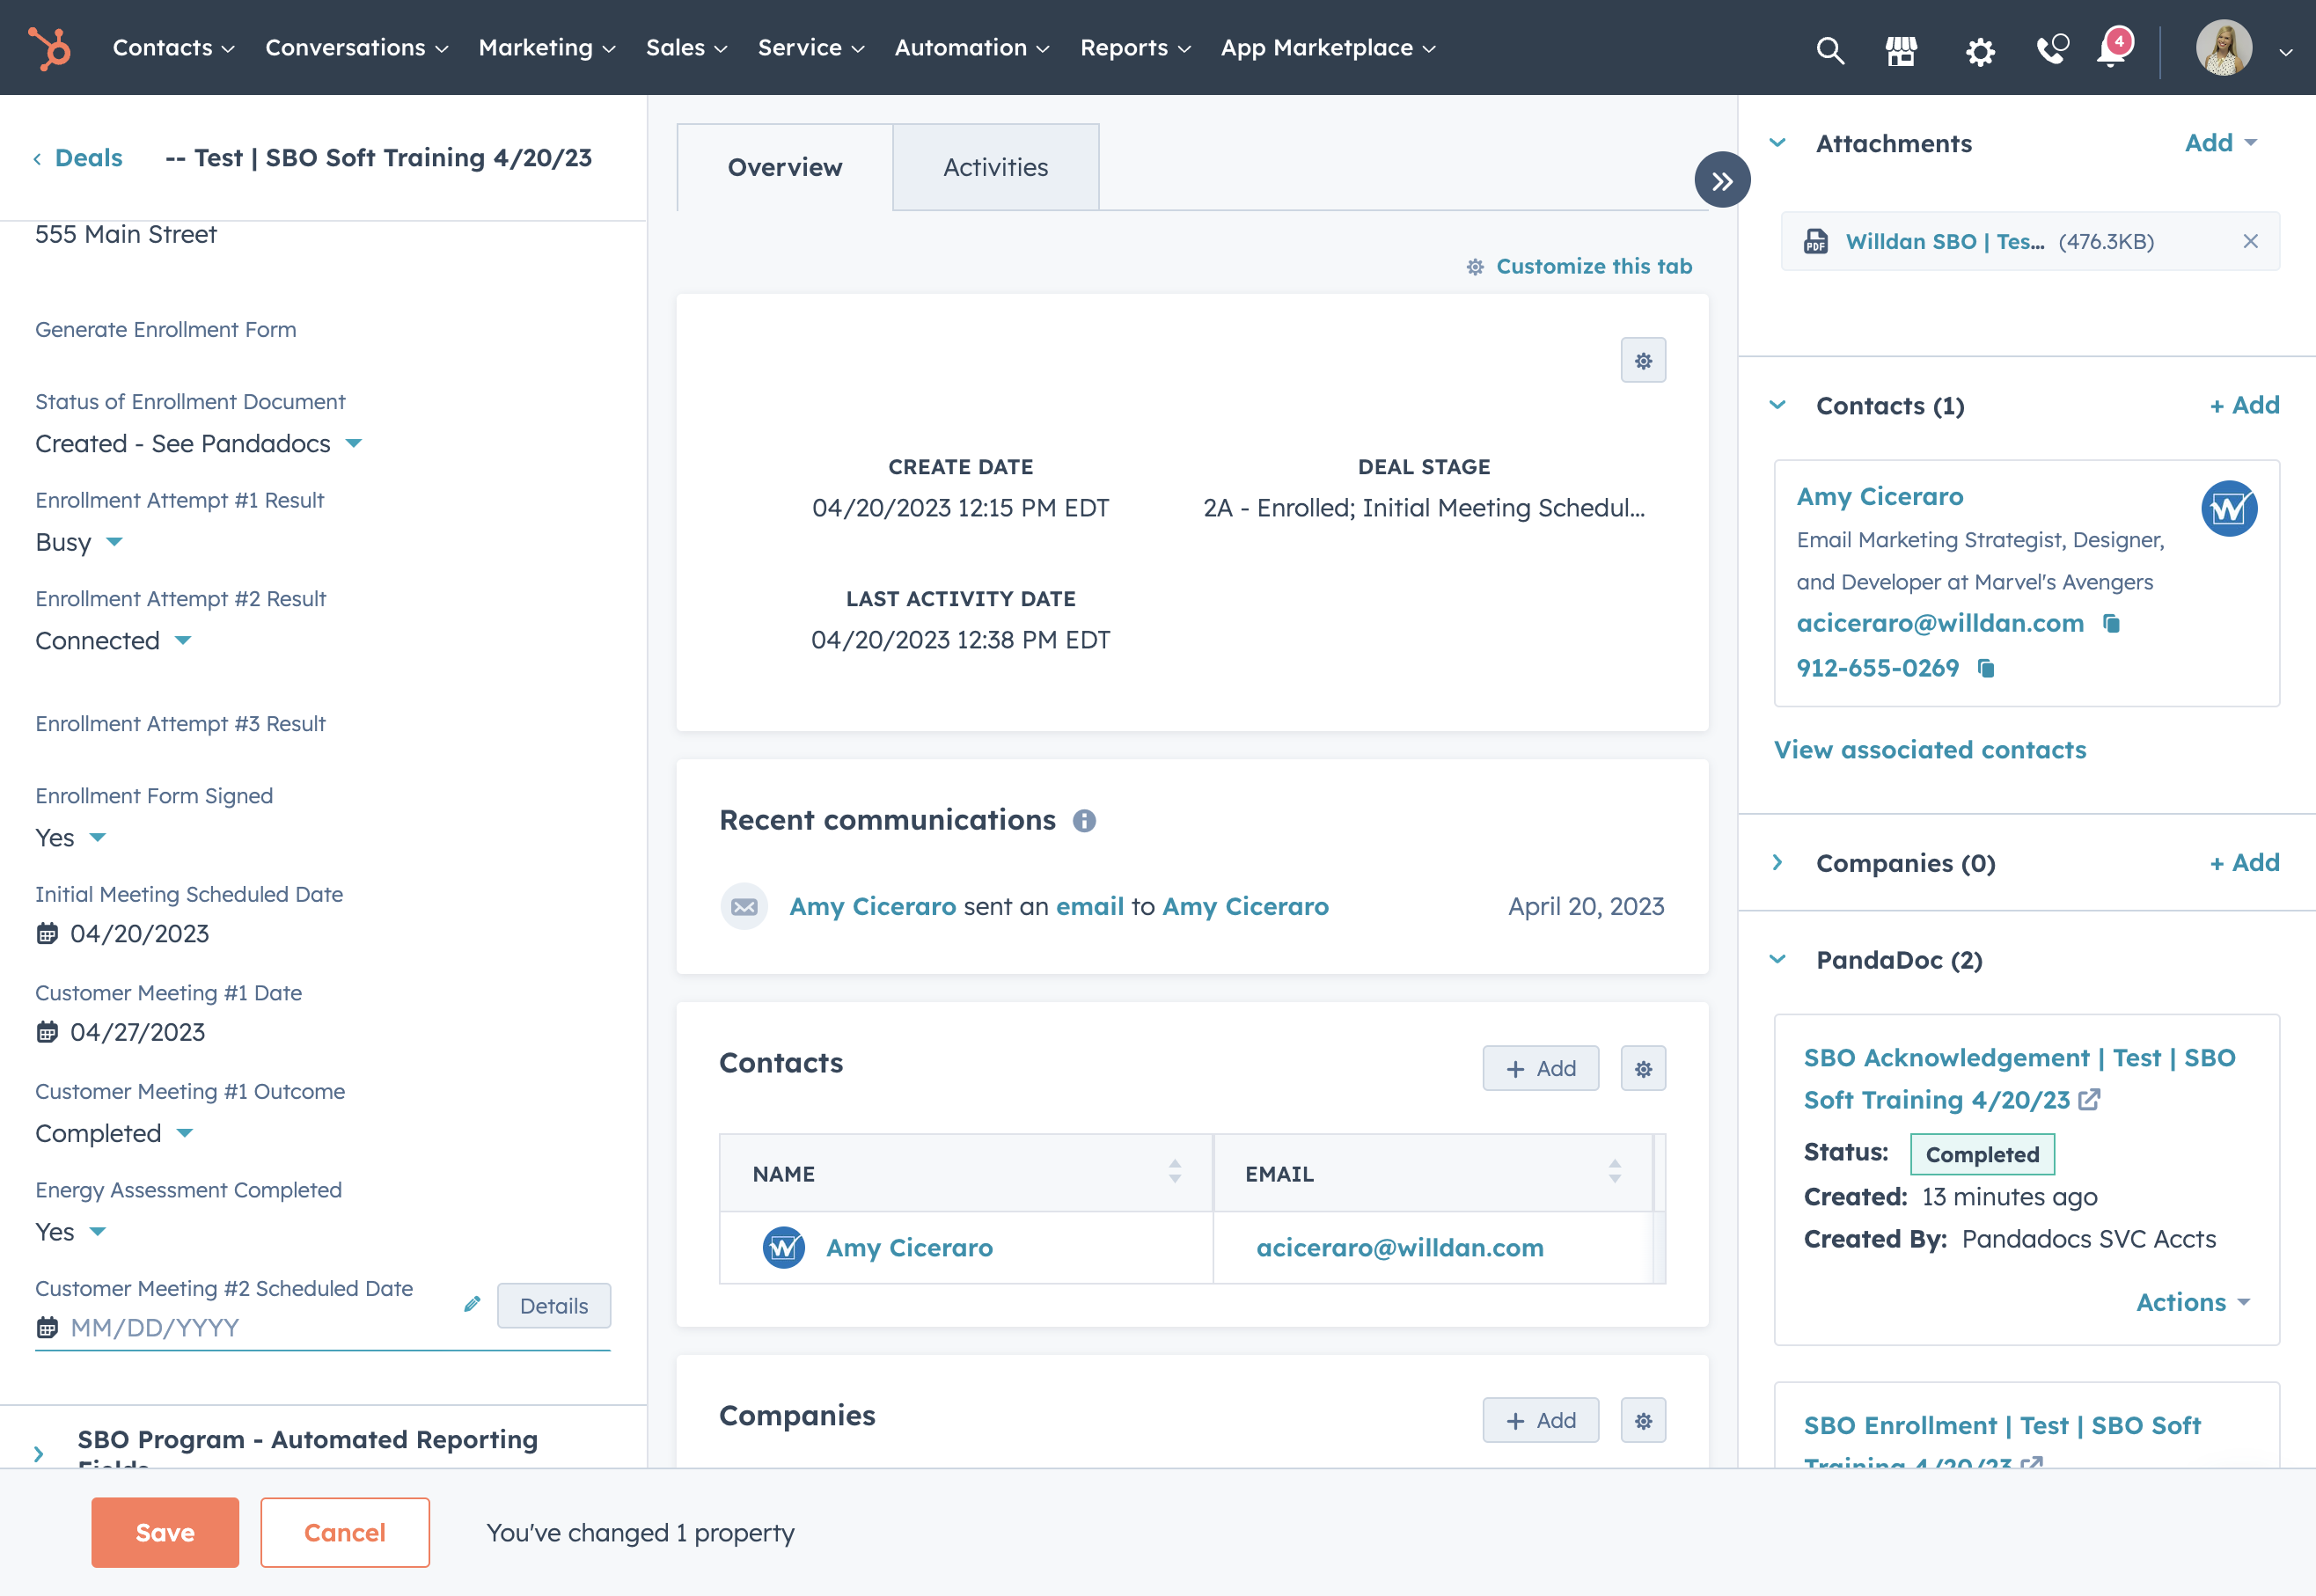Open the Sales navigation menu
The height and width of the screenshot is (1596, 2316).
686,48
